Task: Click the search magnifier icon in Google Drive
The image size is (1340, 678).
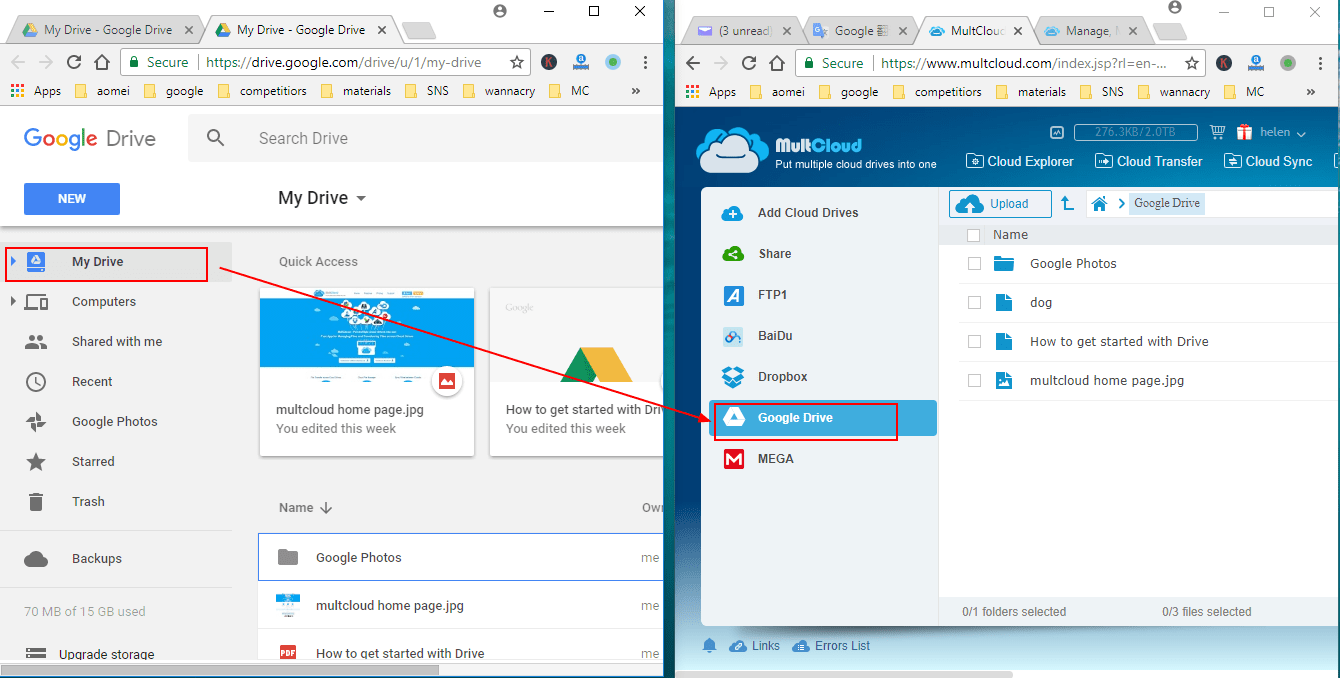Action: 216,138
